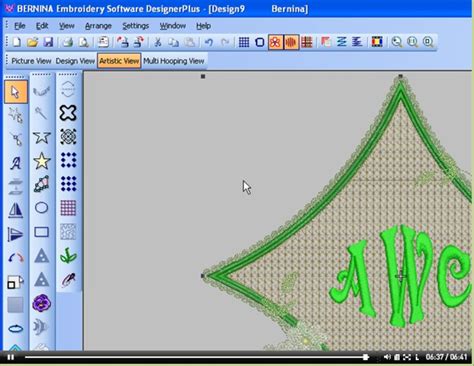Open the View menu
The height and width of the screenshot is (366, 474).
pyautogui.click(x=67, y=26)
